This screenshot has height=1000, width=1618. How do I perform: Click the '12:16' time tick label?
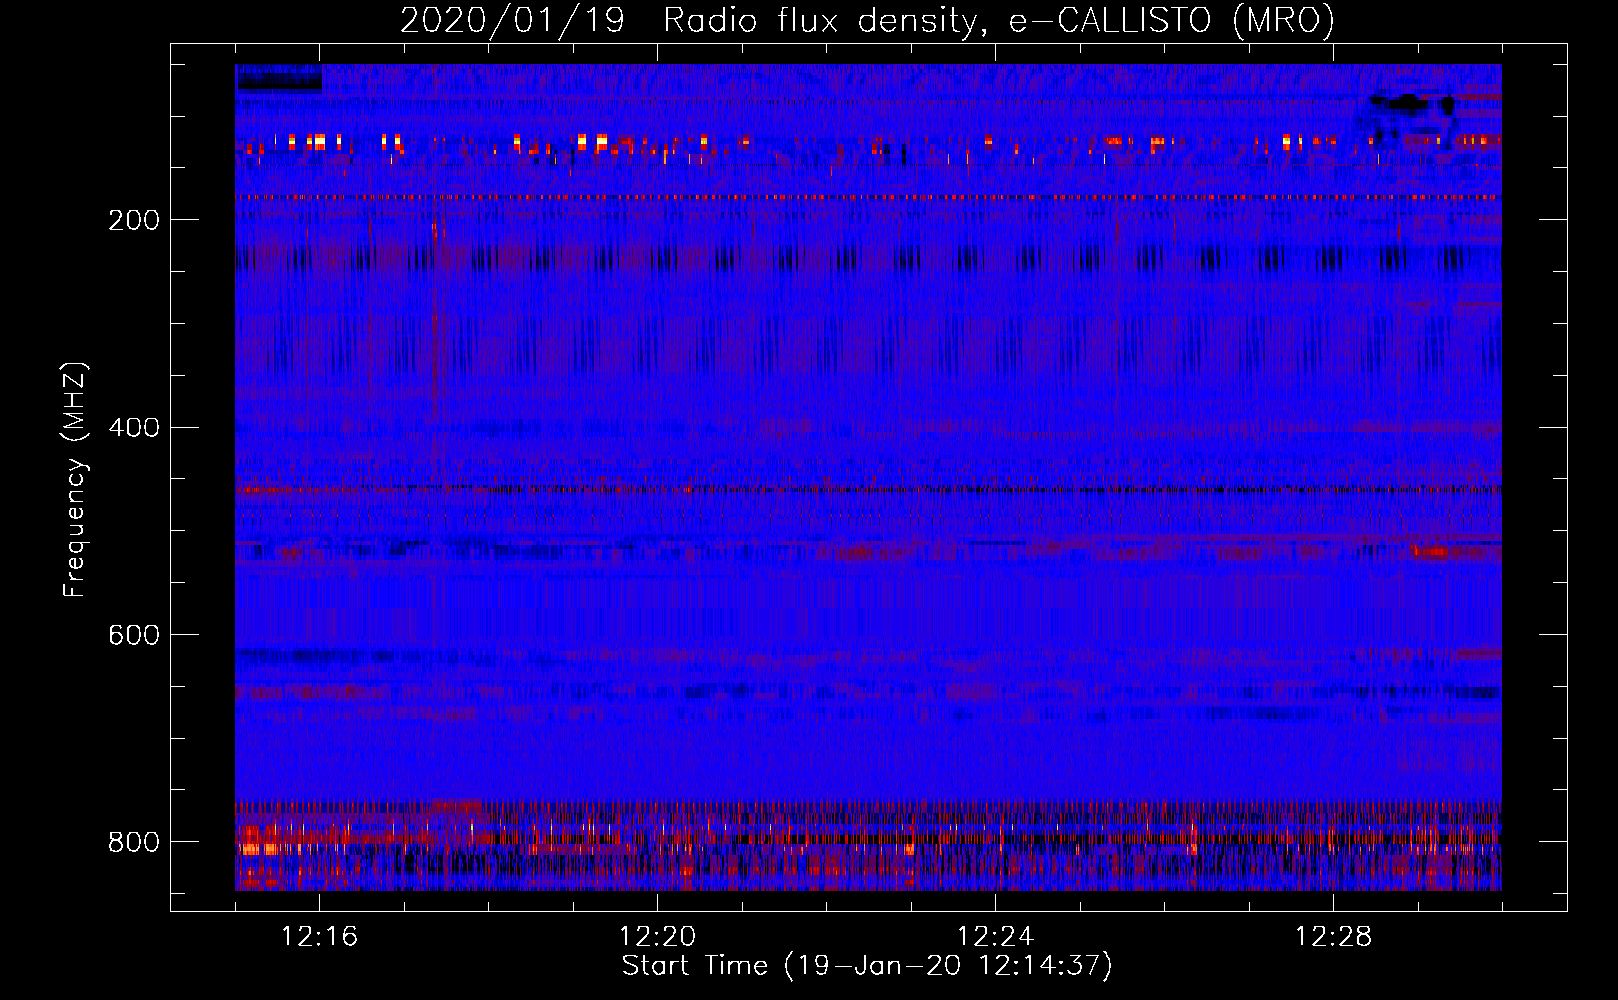coord(319,937)
